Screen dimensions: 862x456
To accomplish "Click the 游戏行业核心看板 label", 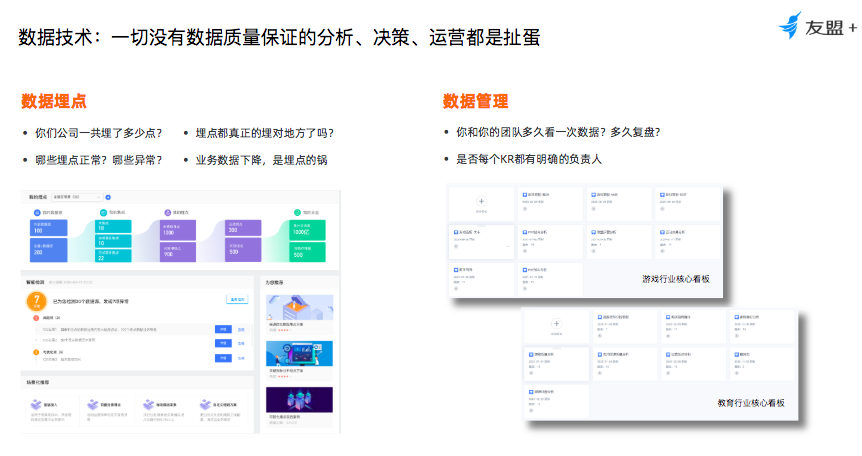I will [676, 279].
